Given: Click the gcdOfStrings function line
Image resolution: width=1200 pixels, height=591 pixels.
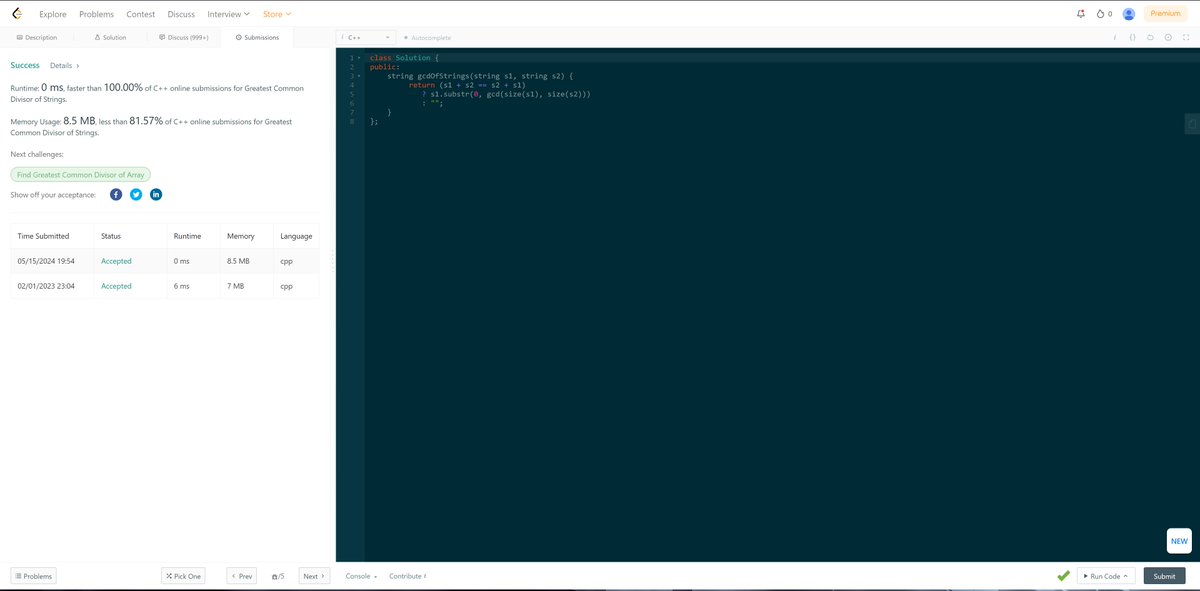Looking at the screenshot, I should [x=479, y=76].
